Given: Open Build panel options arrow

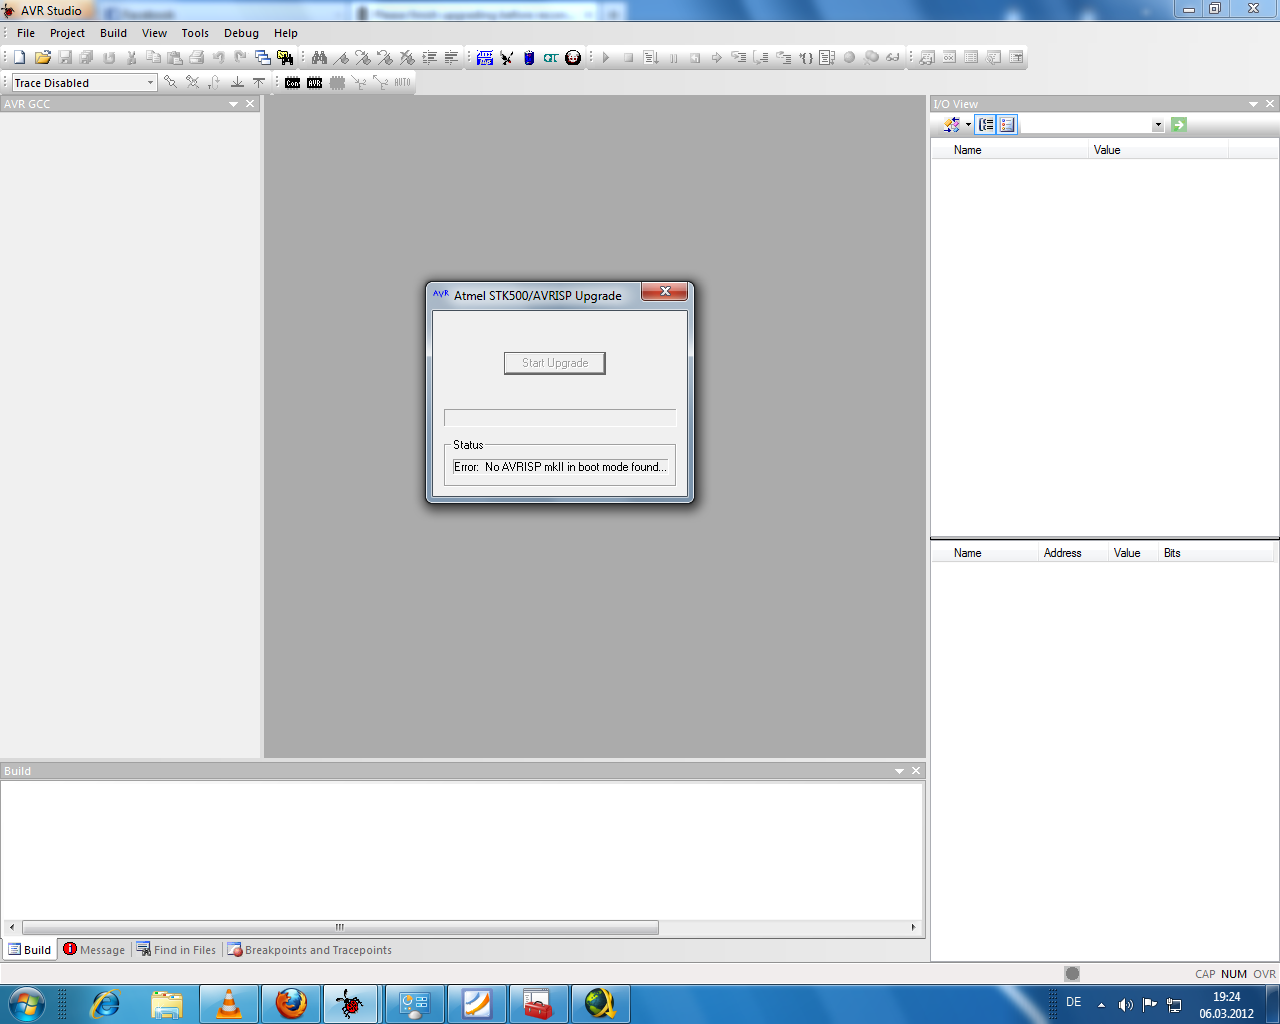Looking at the screenshot, I should click(x=899, y=771).
